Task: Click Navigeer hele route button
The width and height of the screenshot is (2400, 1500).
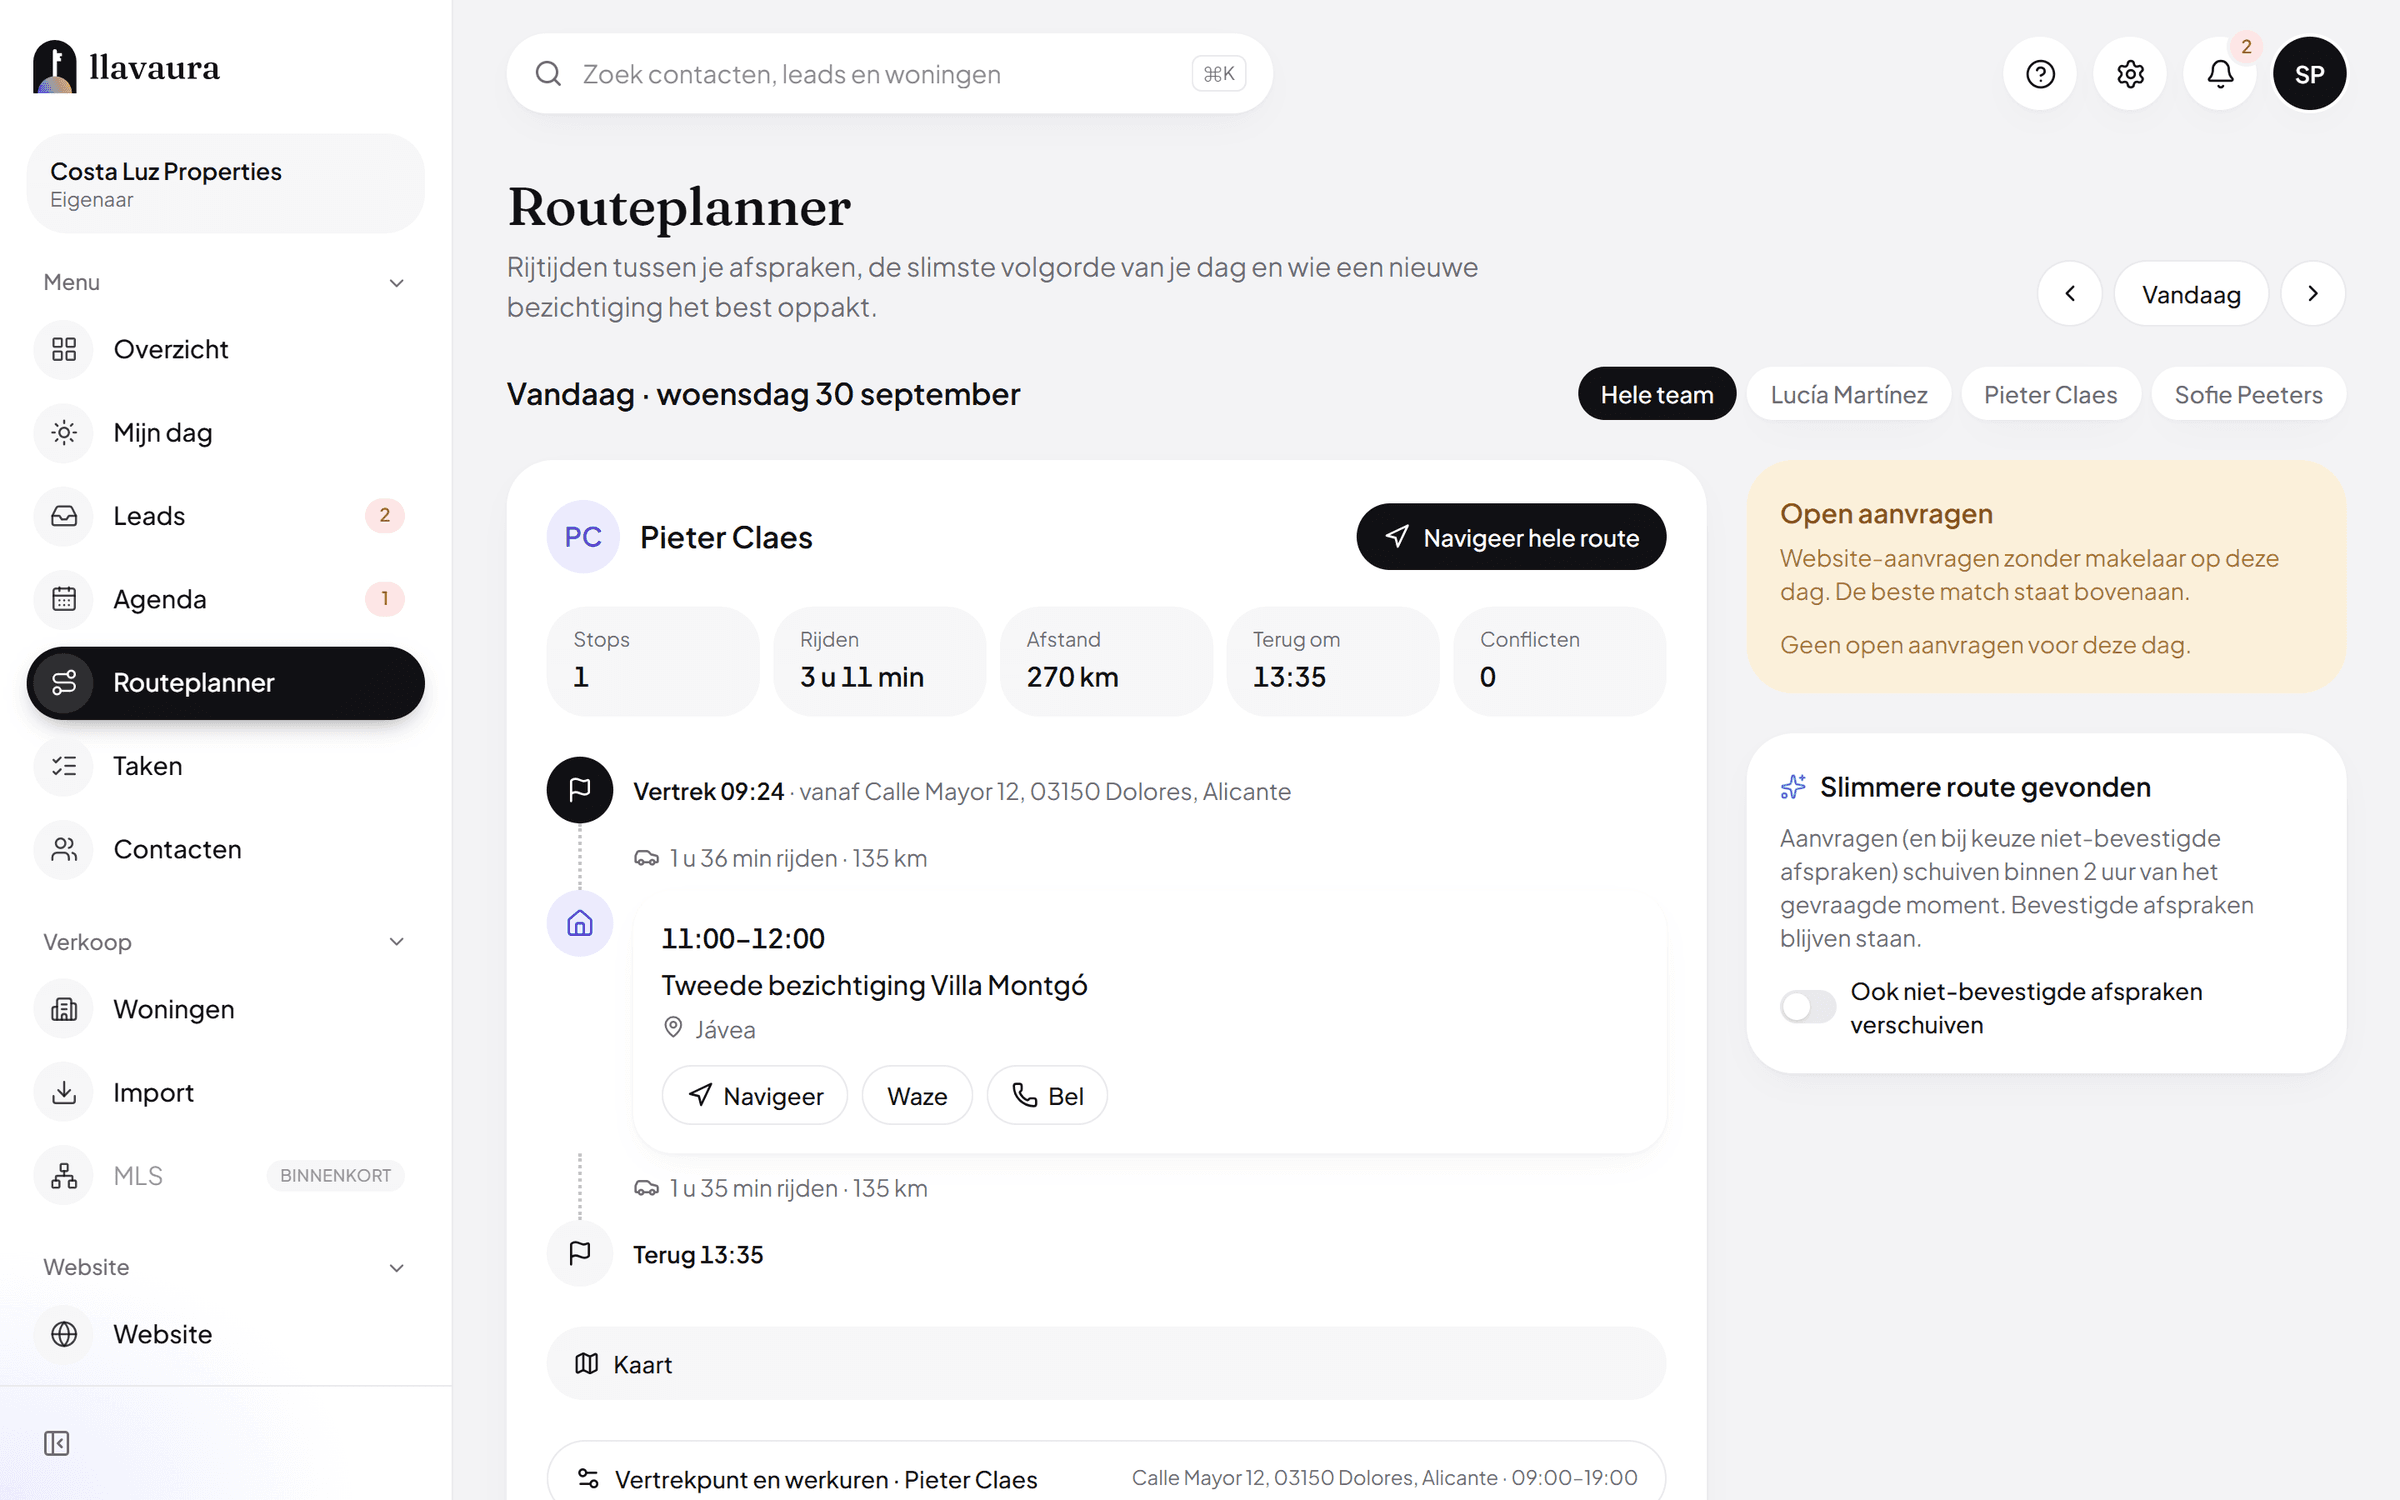Action: click(1511, 537)
